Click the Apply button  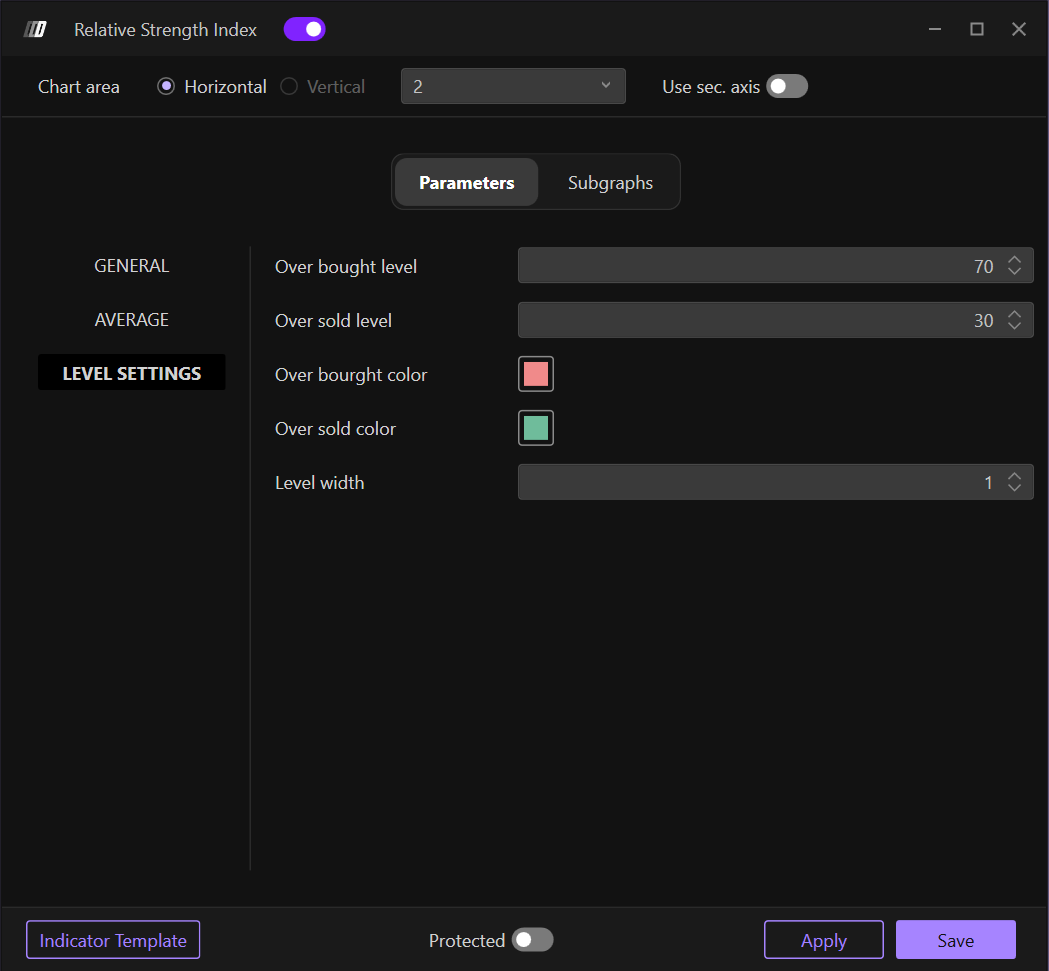click(x=823, y=940)
